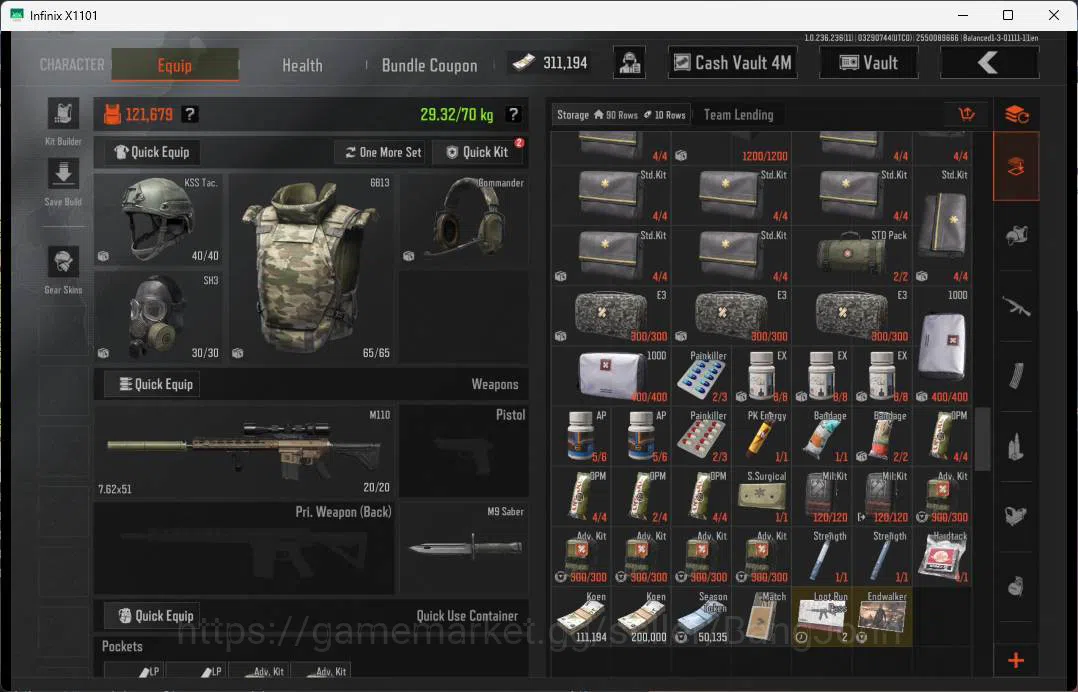This screenshot has height=692, width=1078.
Task: Select the STD Pack item in storage
Action: click(x=852, y=256)
